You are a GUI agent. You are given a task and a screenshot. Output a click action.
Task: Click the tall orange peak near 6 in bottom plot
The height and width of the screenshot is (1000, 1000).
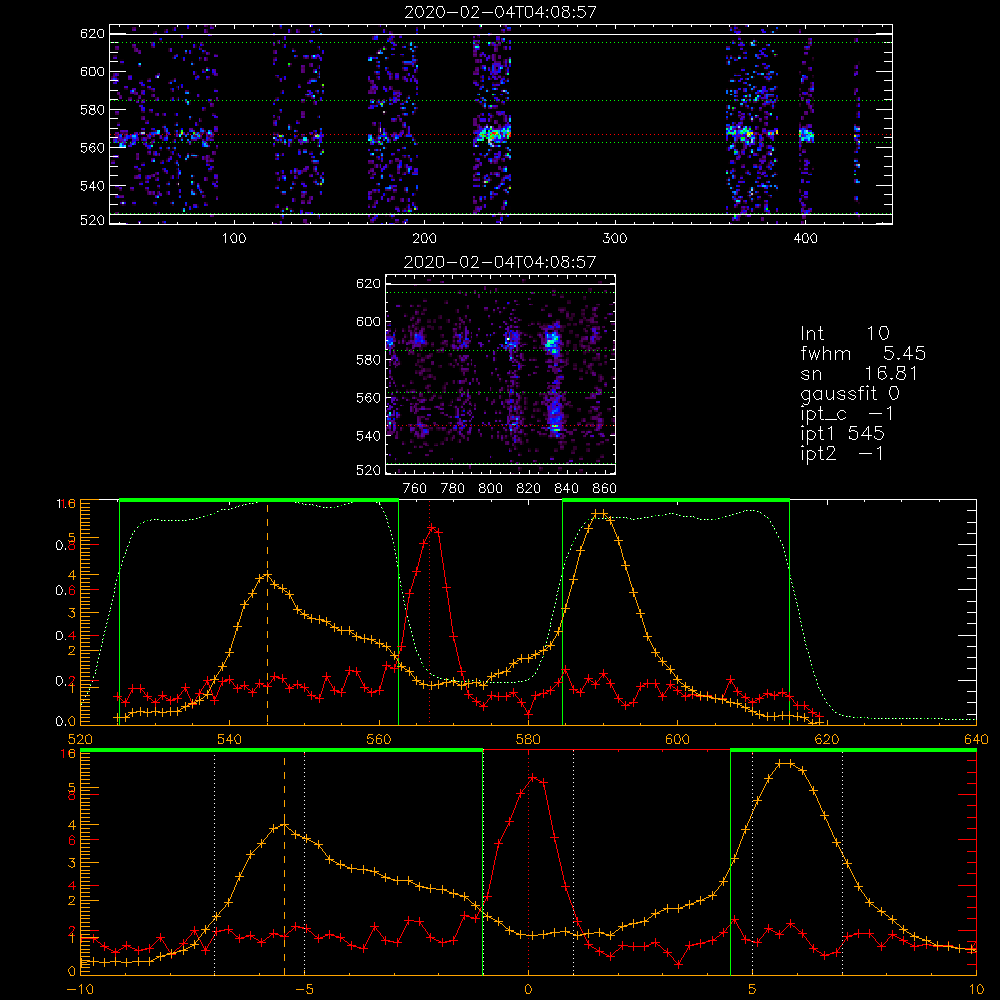[786, 763]
